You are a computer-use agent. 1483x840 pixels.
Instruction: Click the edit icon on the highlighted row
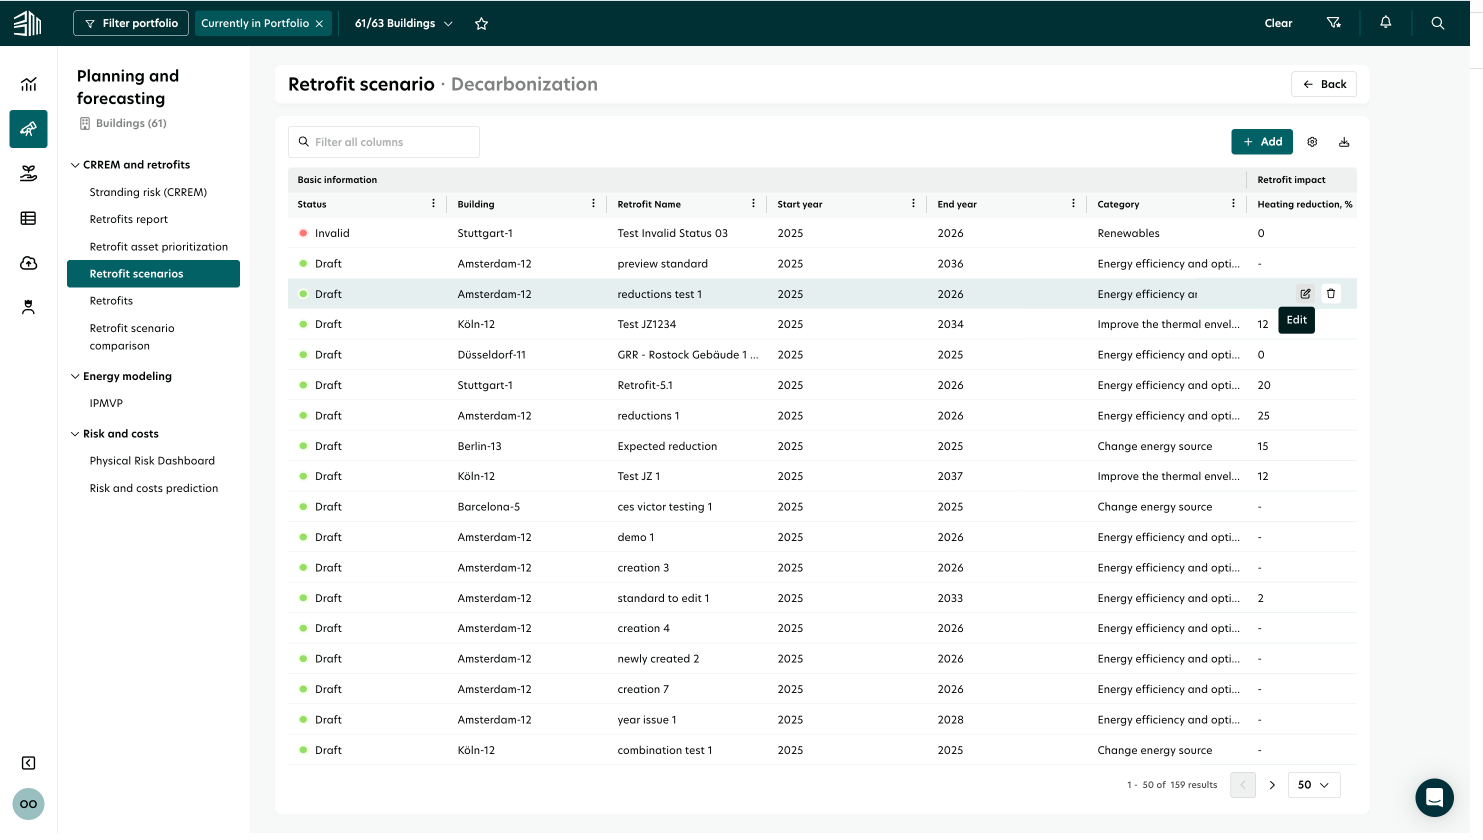[x=1305, y=294]
